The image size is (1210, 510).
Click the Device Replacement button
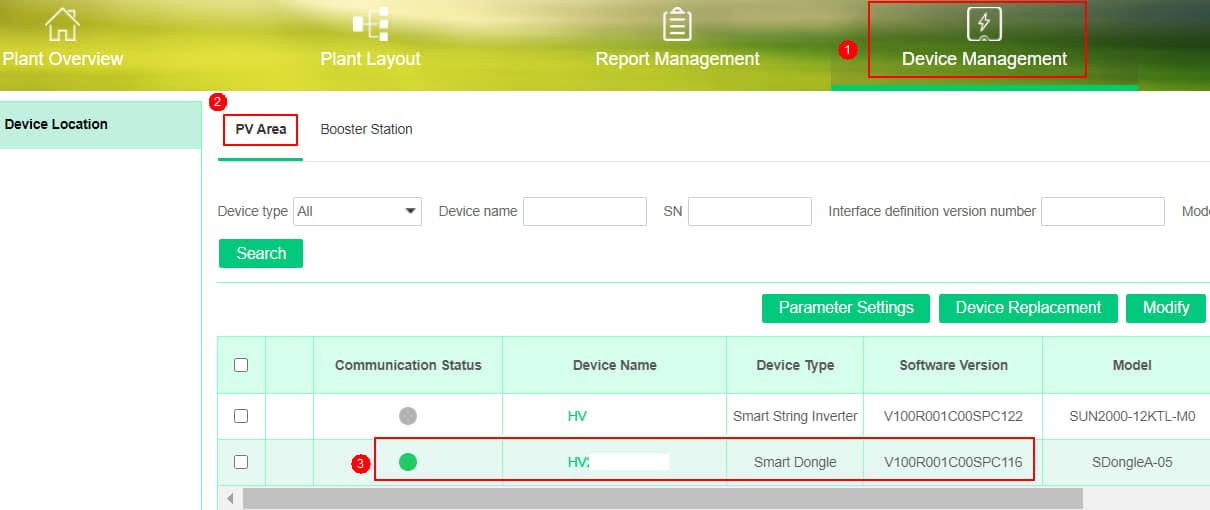pyautogui.click(x=1028, y=308)
